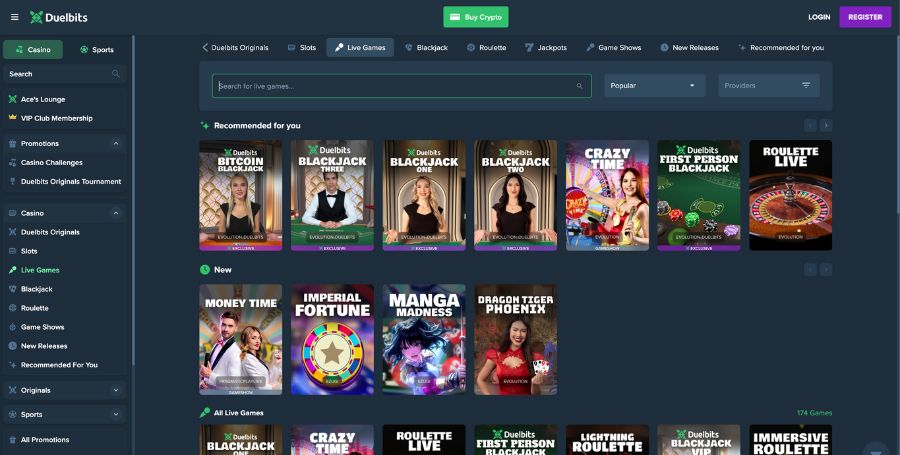Click the Providers filter icon
900x455 pixels.
(806, 85)
